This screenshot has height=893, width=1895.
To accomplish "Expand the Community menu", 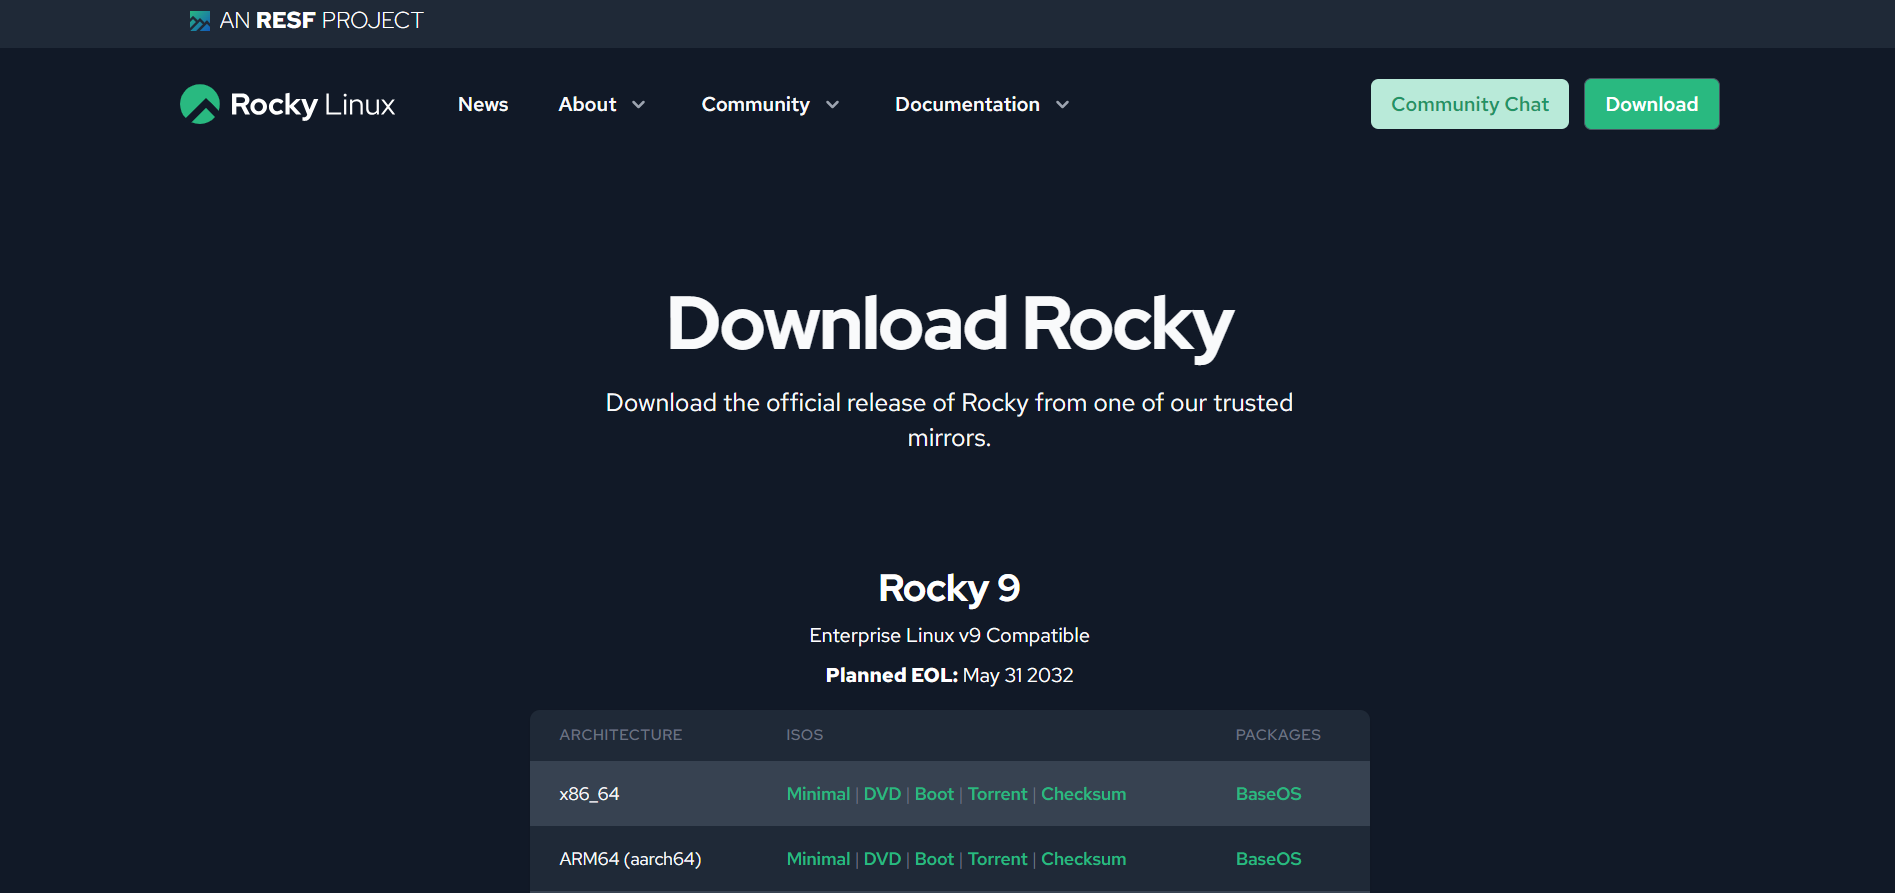I will 770,104.
